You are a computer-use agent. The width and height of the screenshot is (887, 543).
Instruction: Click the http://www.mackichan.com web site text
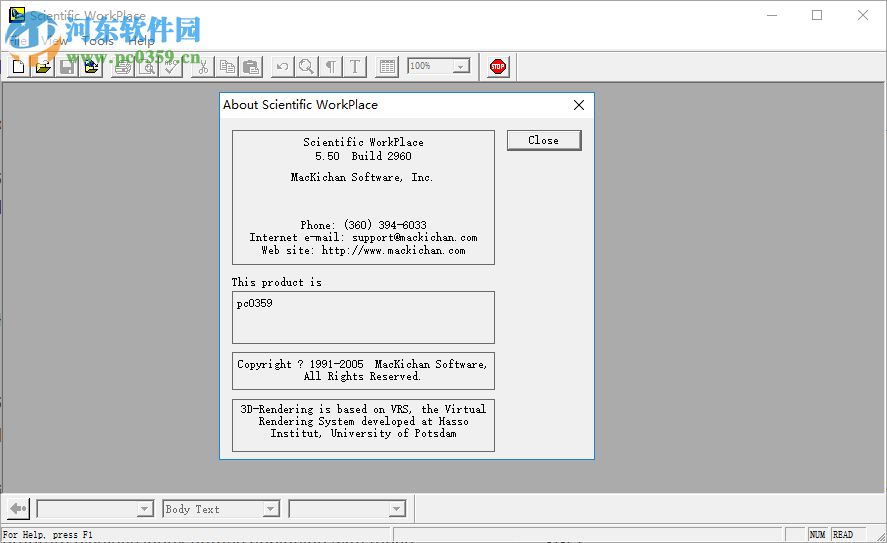click(x=394, y=250)
